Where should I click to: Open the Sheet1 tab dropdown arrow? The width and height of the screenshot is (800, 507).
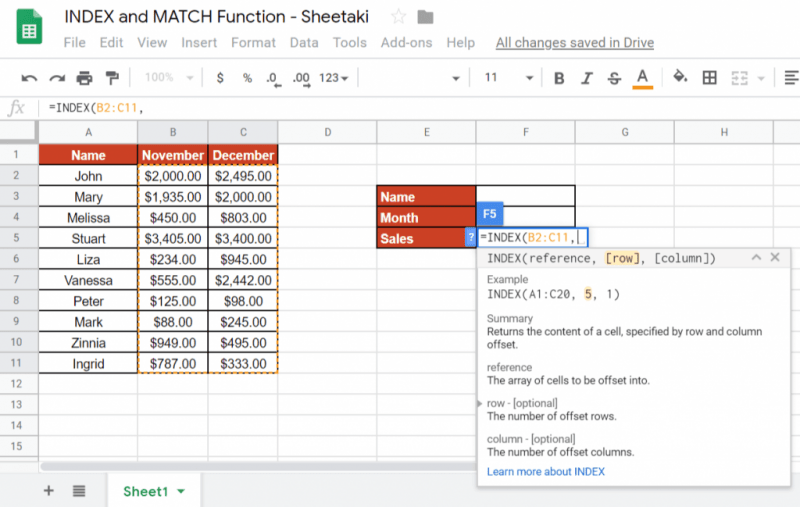click(181, 492)
